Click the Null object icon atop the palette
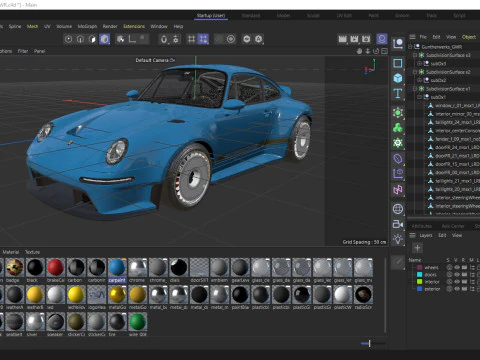This screenshot has width=480, height=360. [x=398, y=44]
